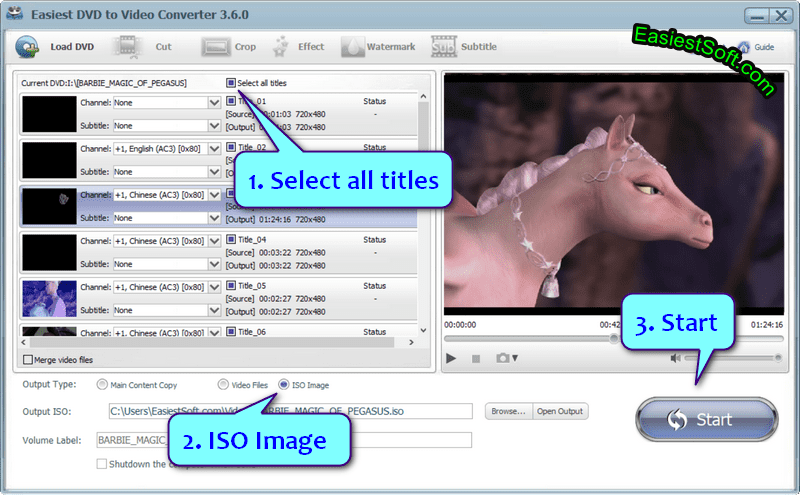800x495 pixels.
Task: Click the Title_04 label text
Action: click(x=252, y=239)
